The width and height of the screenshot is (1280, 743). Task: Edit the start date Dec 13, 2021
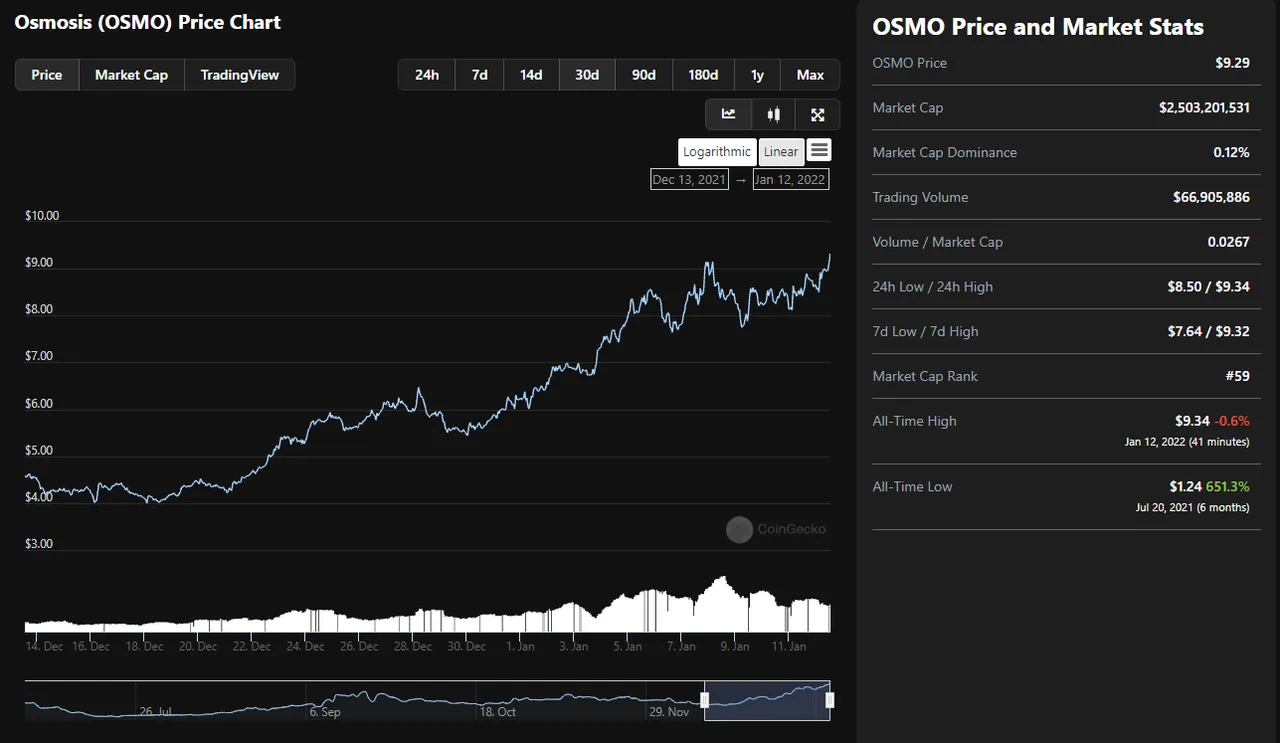click(689, 180)
